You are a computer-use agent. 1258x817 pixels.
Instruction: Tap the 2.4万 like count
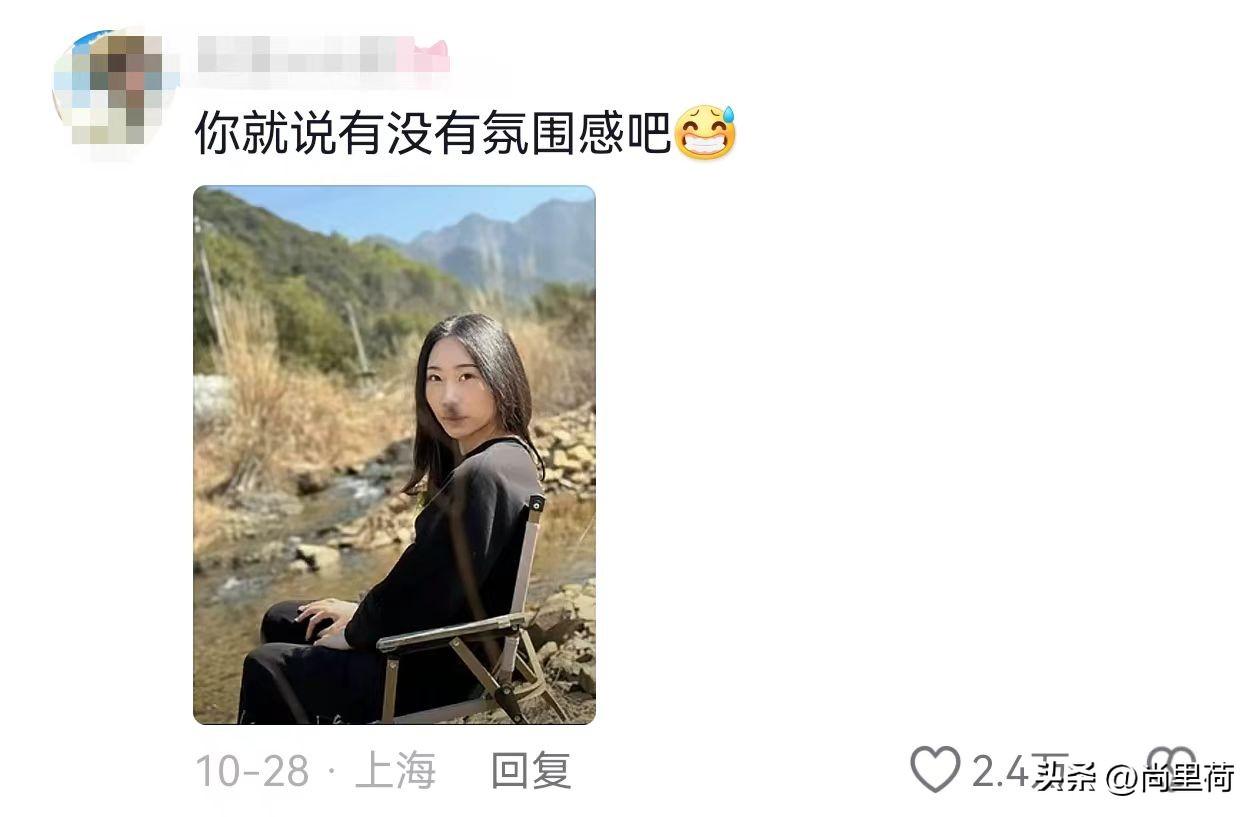coord(1008,771)
